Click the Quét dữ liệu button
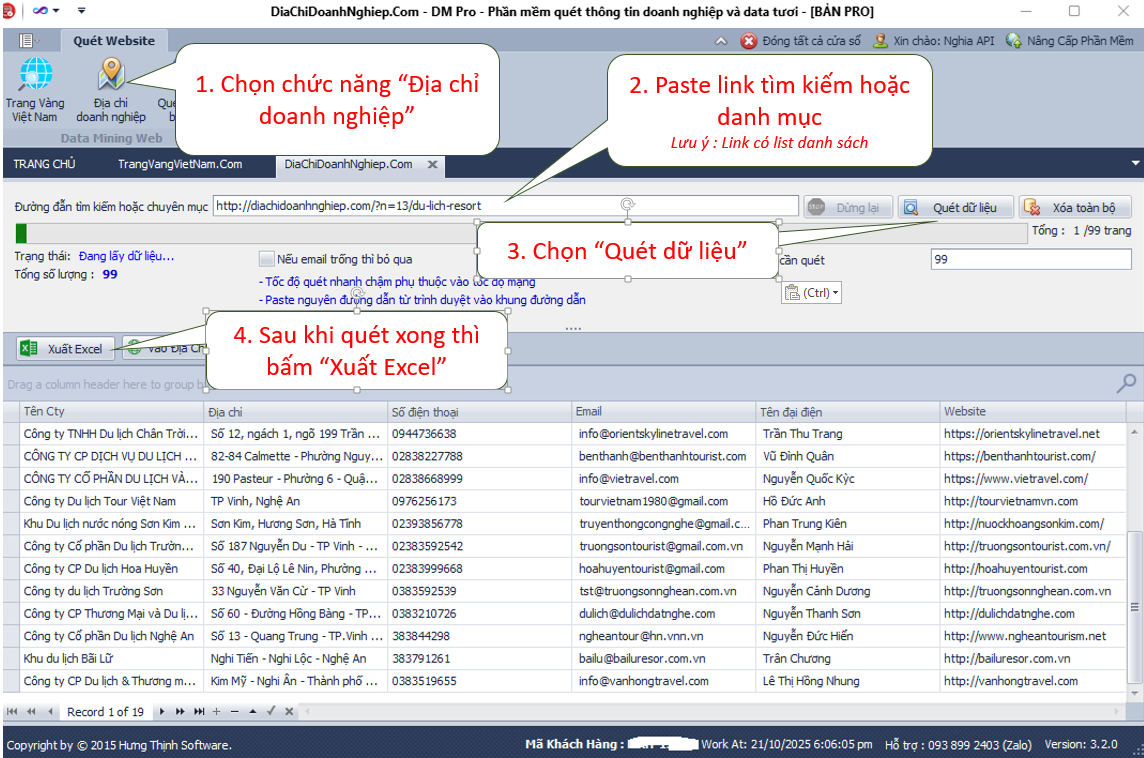The height and width of the screenshot is (758, 1144). [954, 208]
